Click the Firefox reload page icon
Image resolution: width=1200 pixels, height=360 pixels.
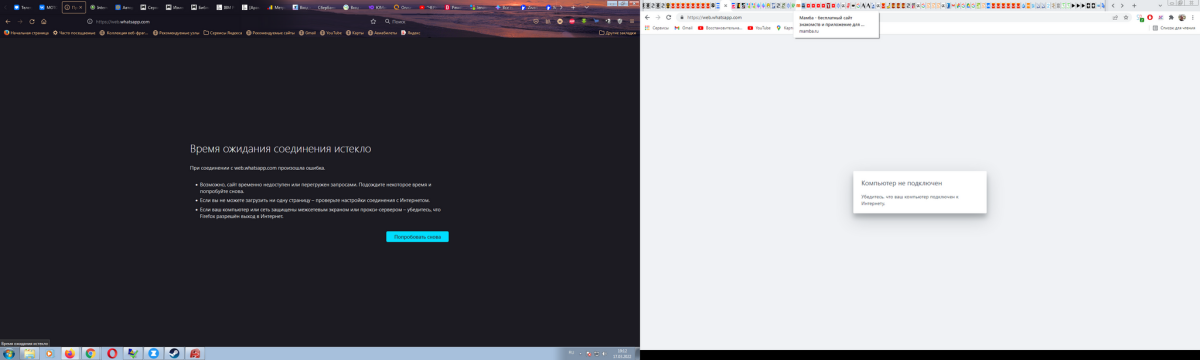32,21
